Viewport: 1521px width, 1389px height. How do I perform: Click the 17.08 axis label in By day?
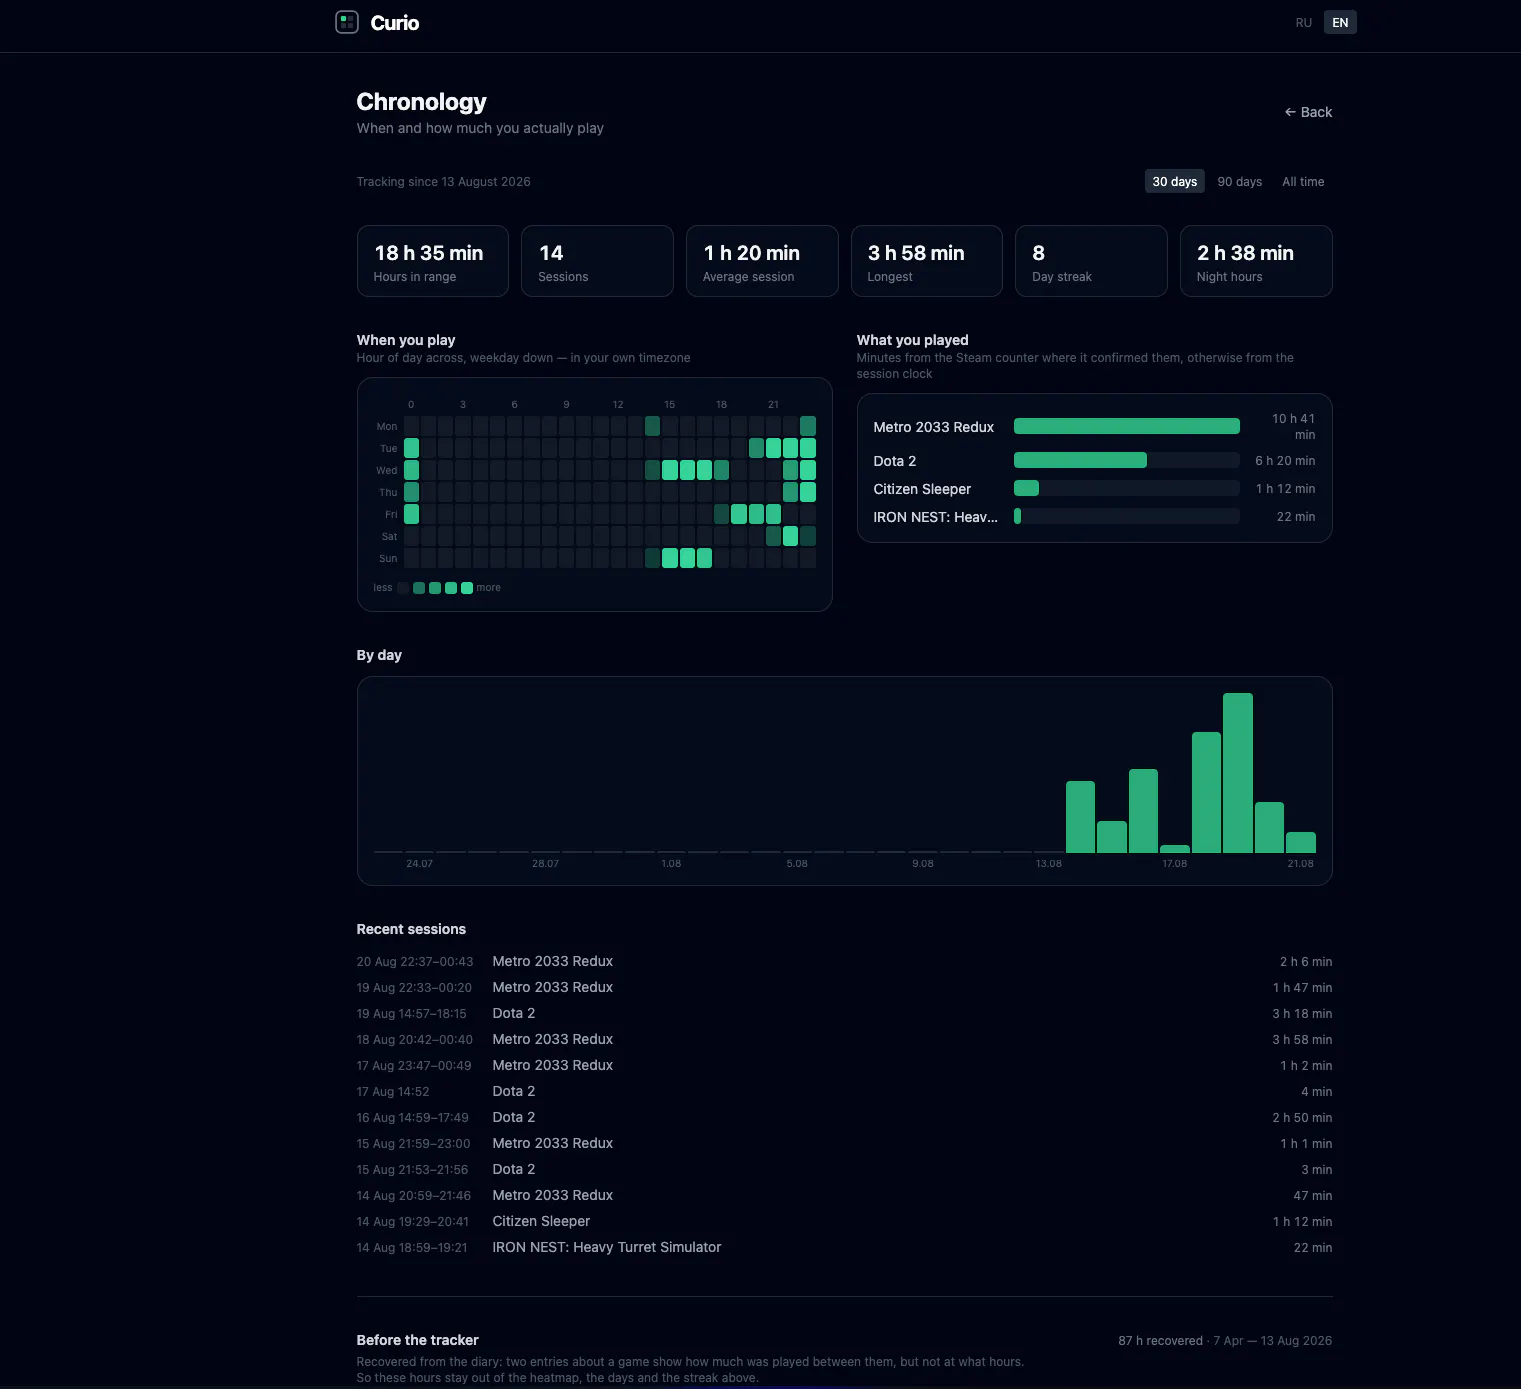[x=1174, y=864]
